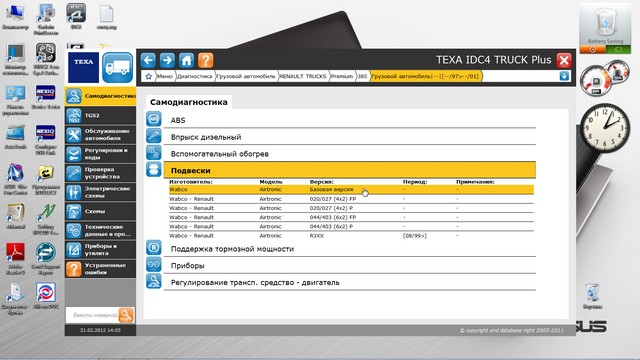Screen dimensions: 640x360
Task: Click the auxiliary heating system icon
Action: coord(153,152)
